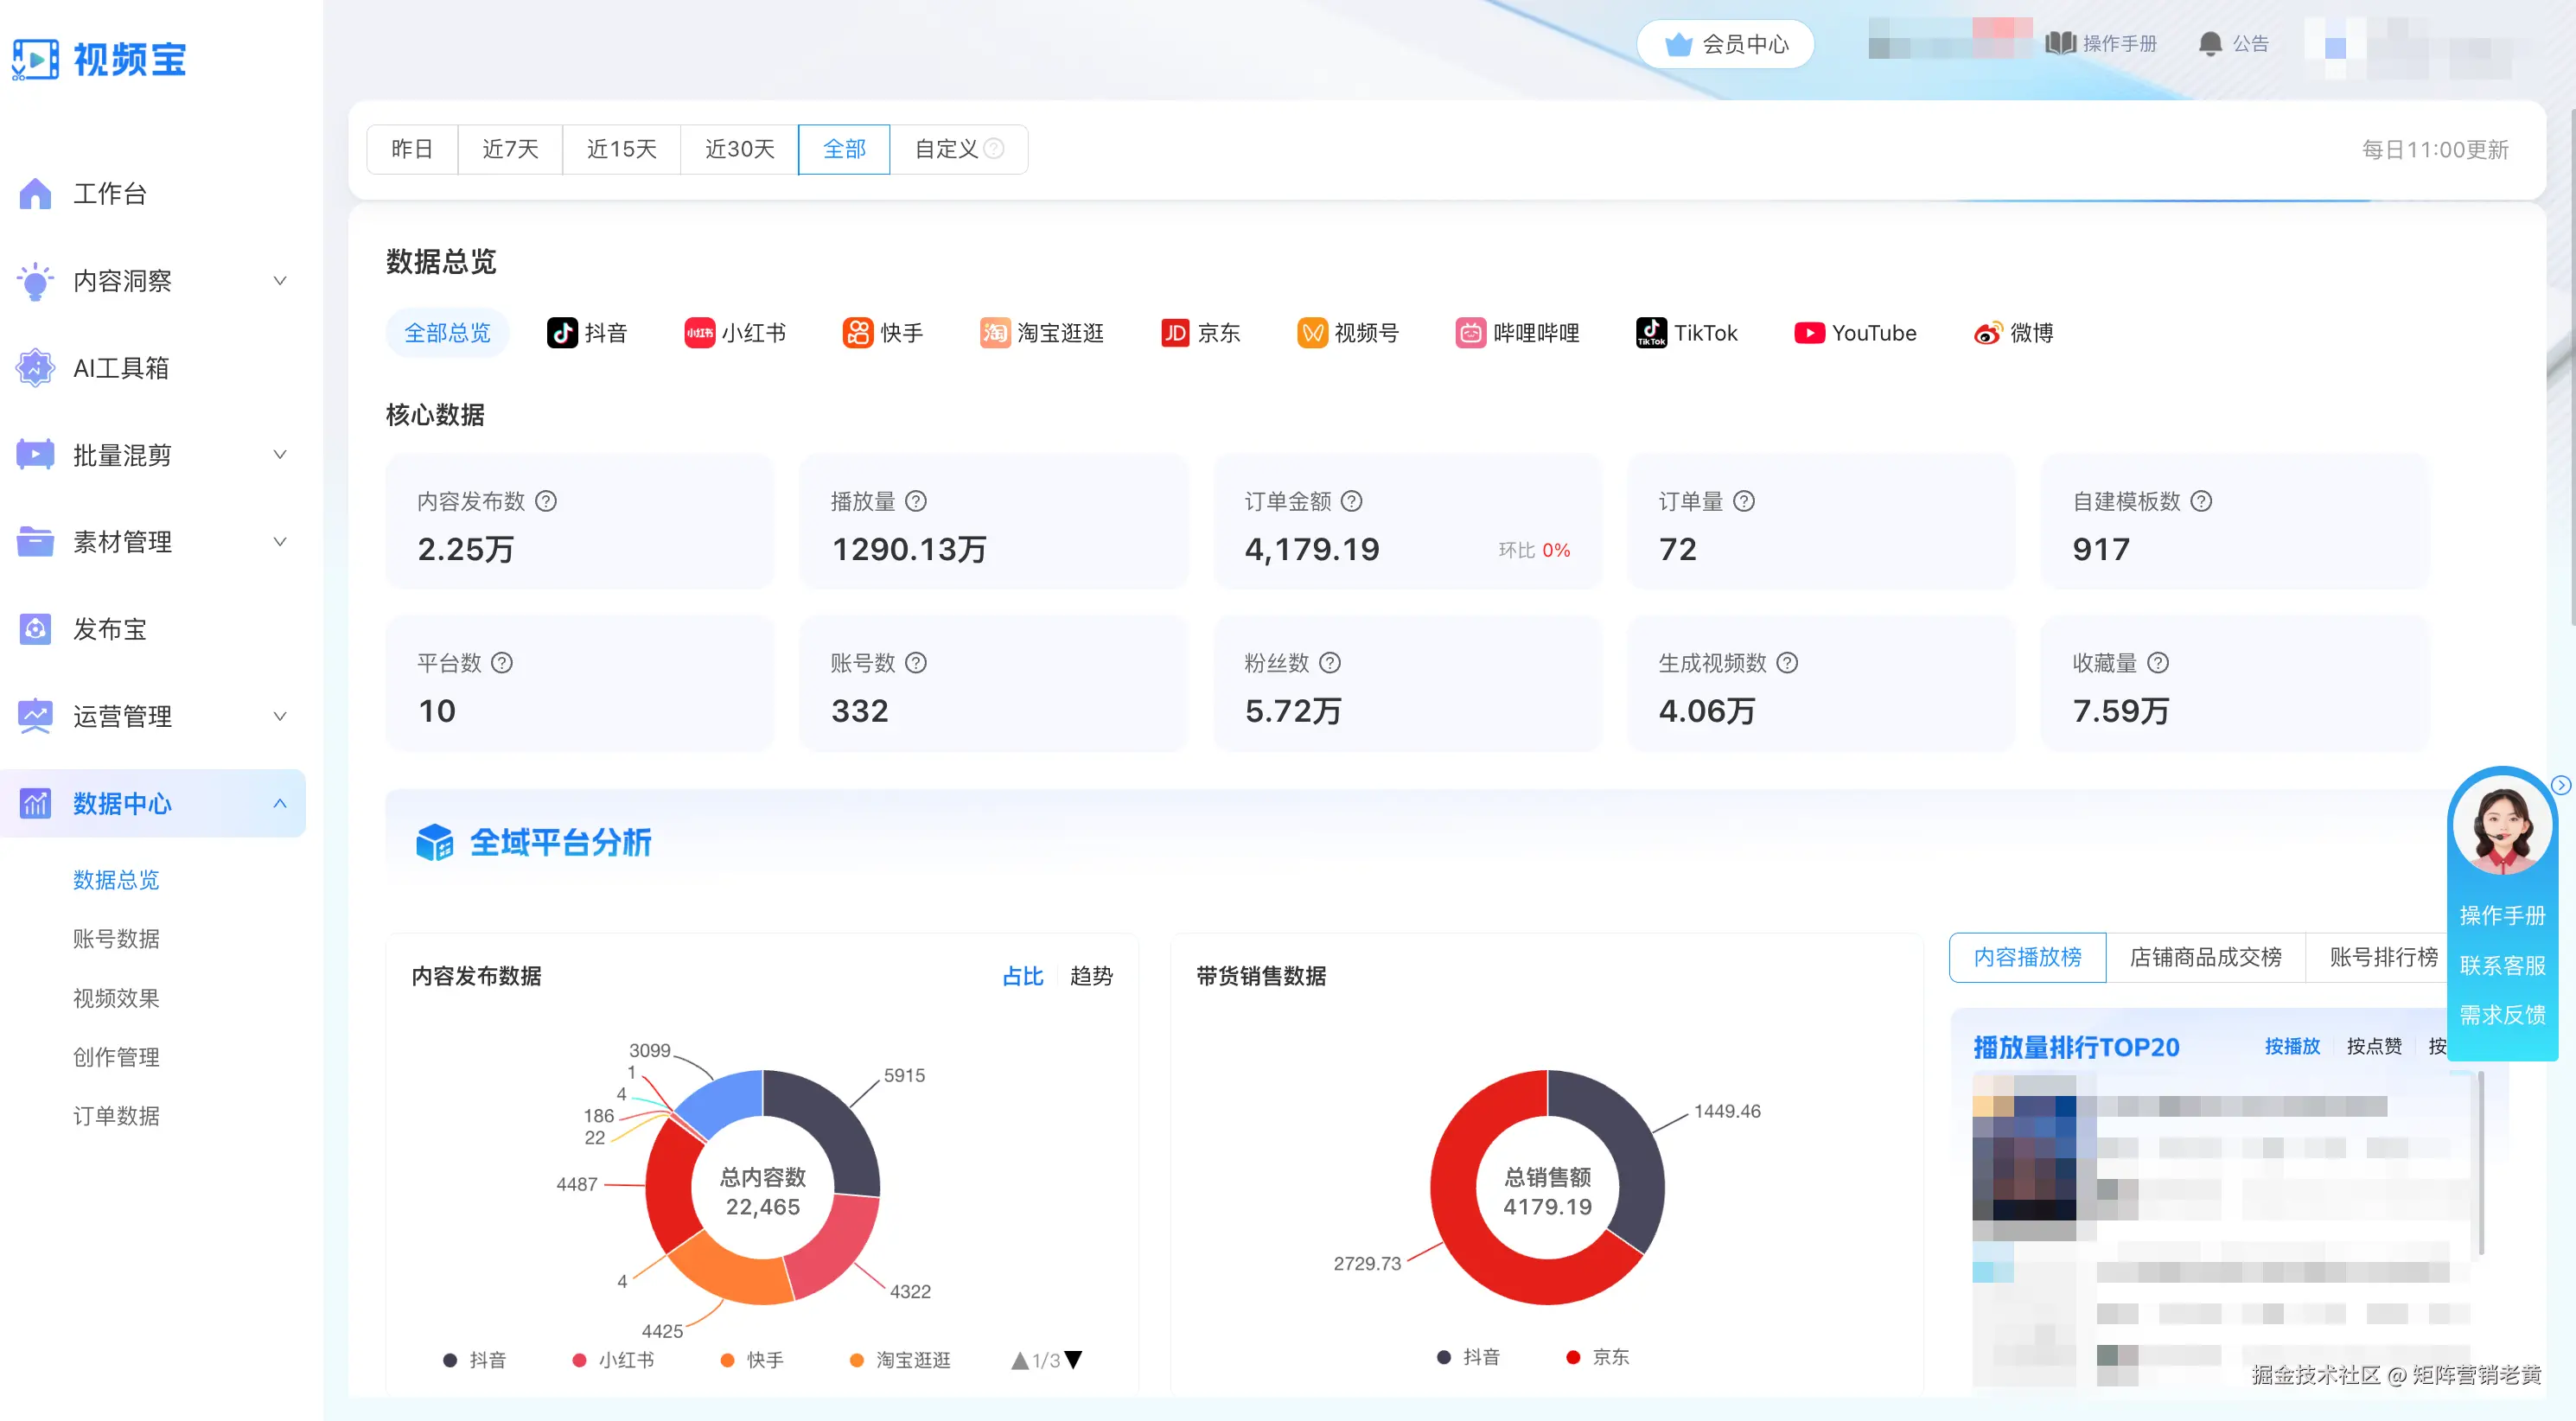
Task: Open the AI工具箱 icon
Action: [x=35, y=368]
